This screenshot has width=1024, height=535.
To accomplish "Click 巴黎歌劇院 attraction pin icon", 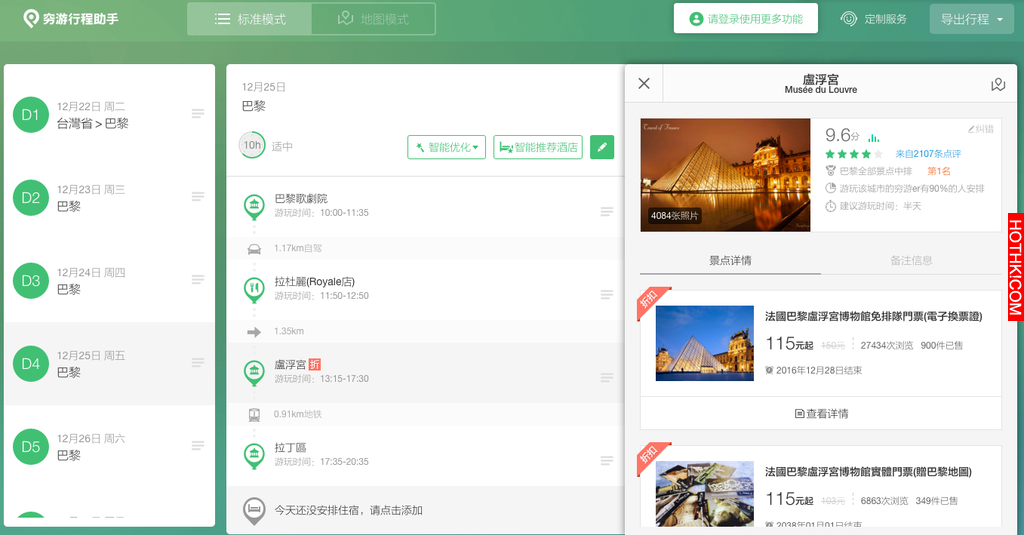I will 254,206.
